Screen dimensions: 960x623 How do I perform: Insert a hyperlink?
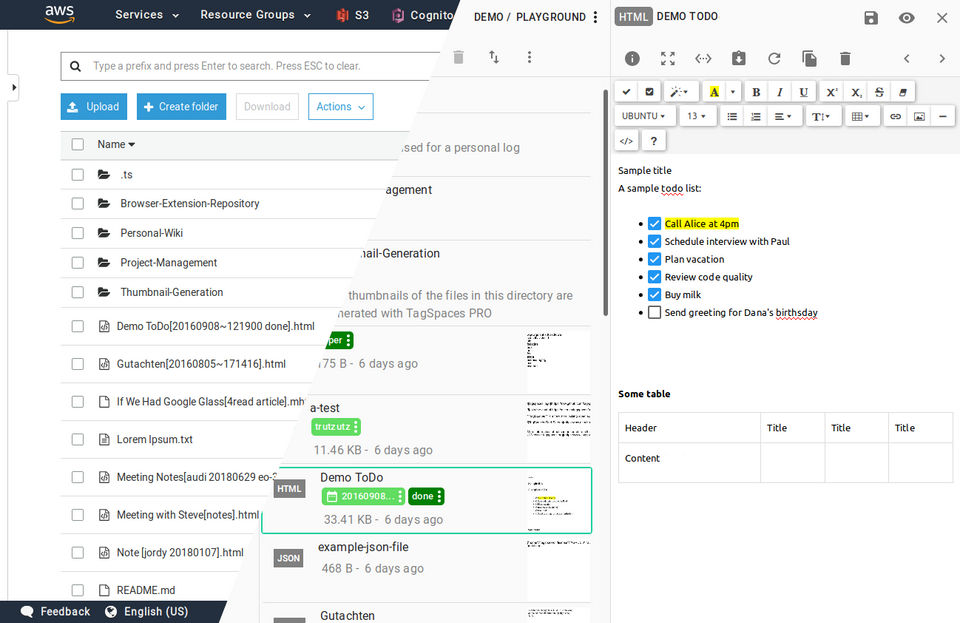895,116
